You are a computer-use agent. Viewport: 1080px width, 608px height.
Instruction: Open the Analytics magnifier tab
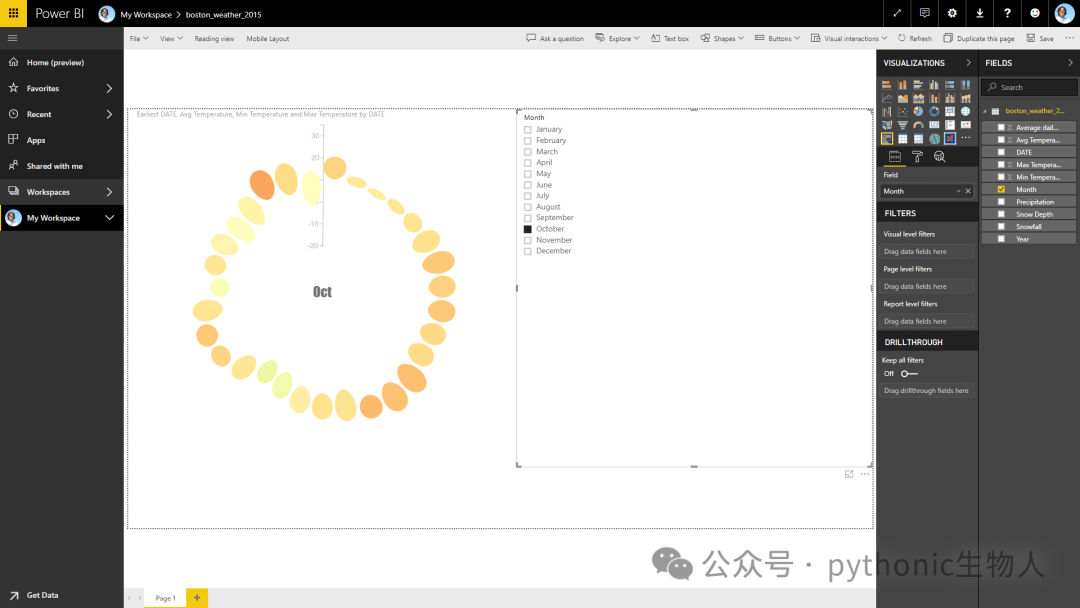tap(939, 157)
